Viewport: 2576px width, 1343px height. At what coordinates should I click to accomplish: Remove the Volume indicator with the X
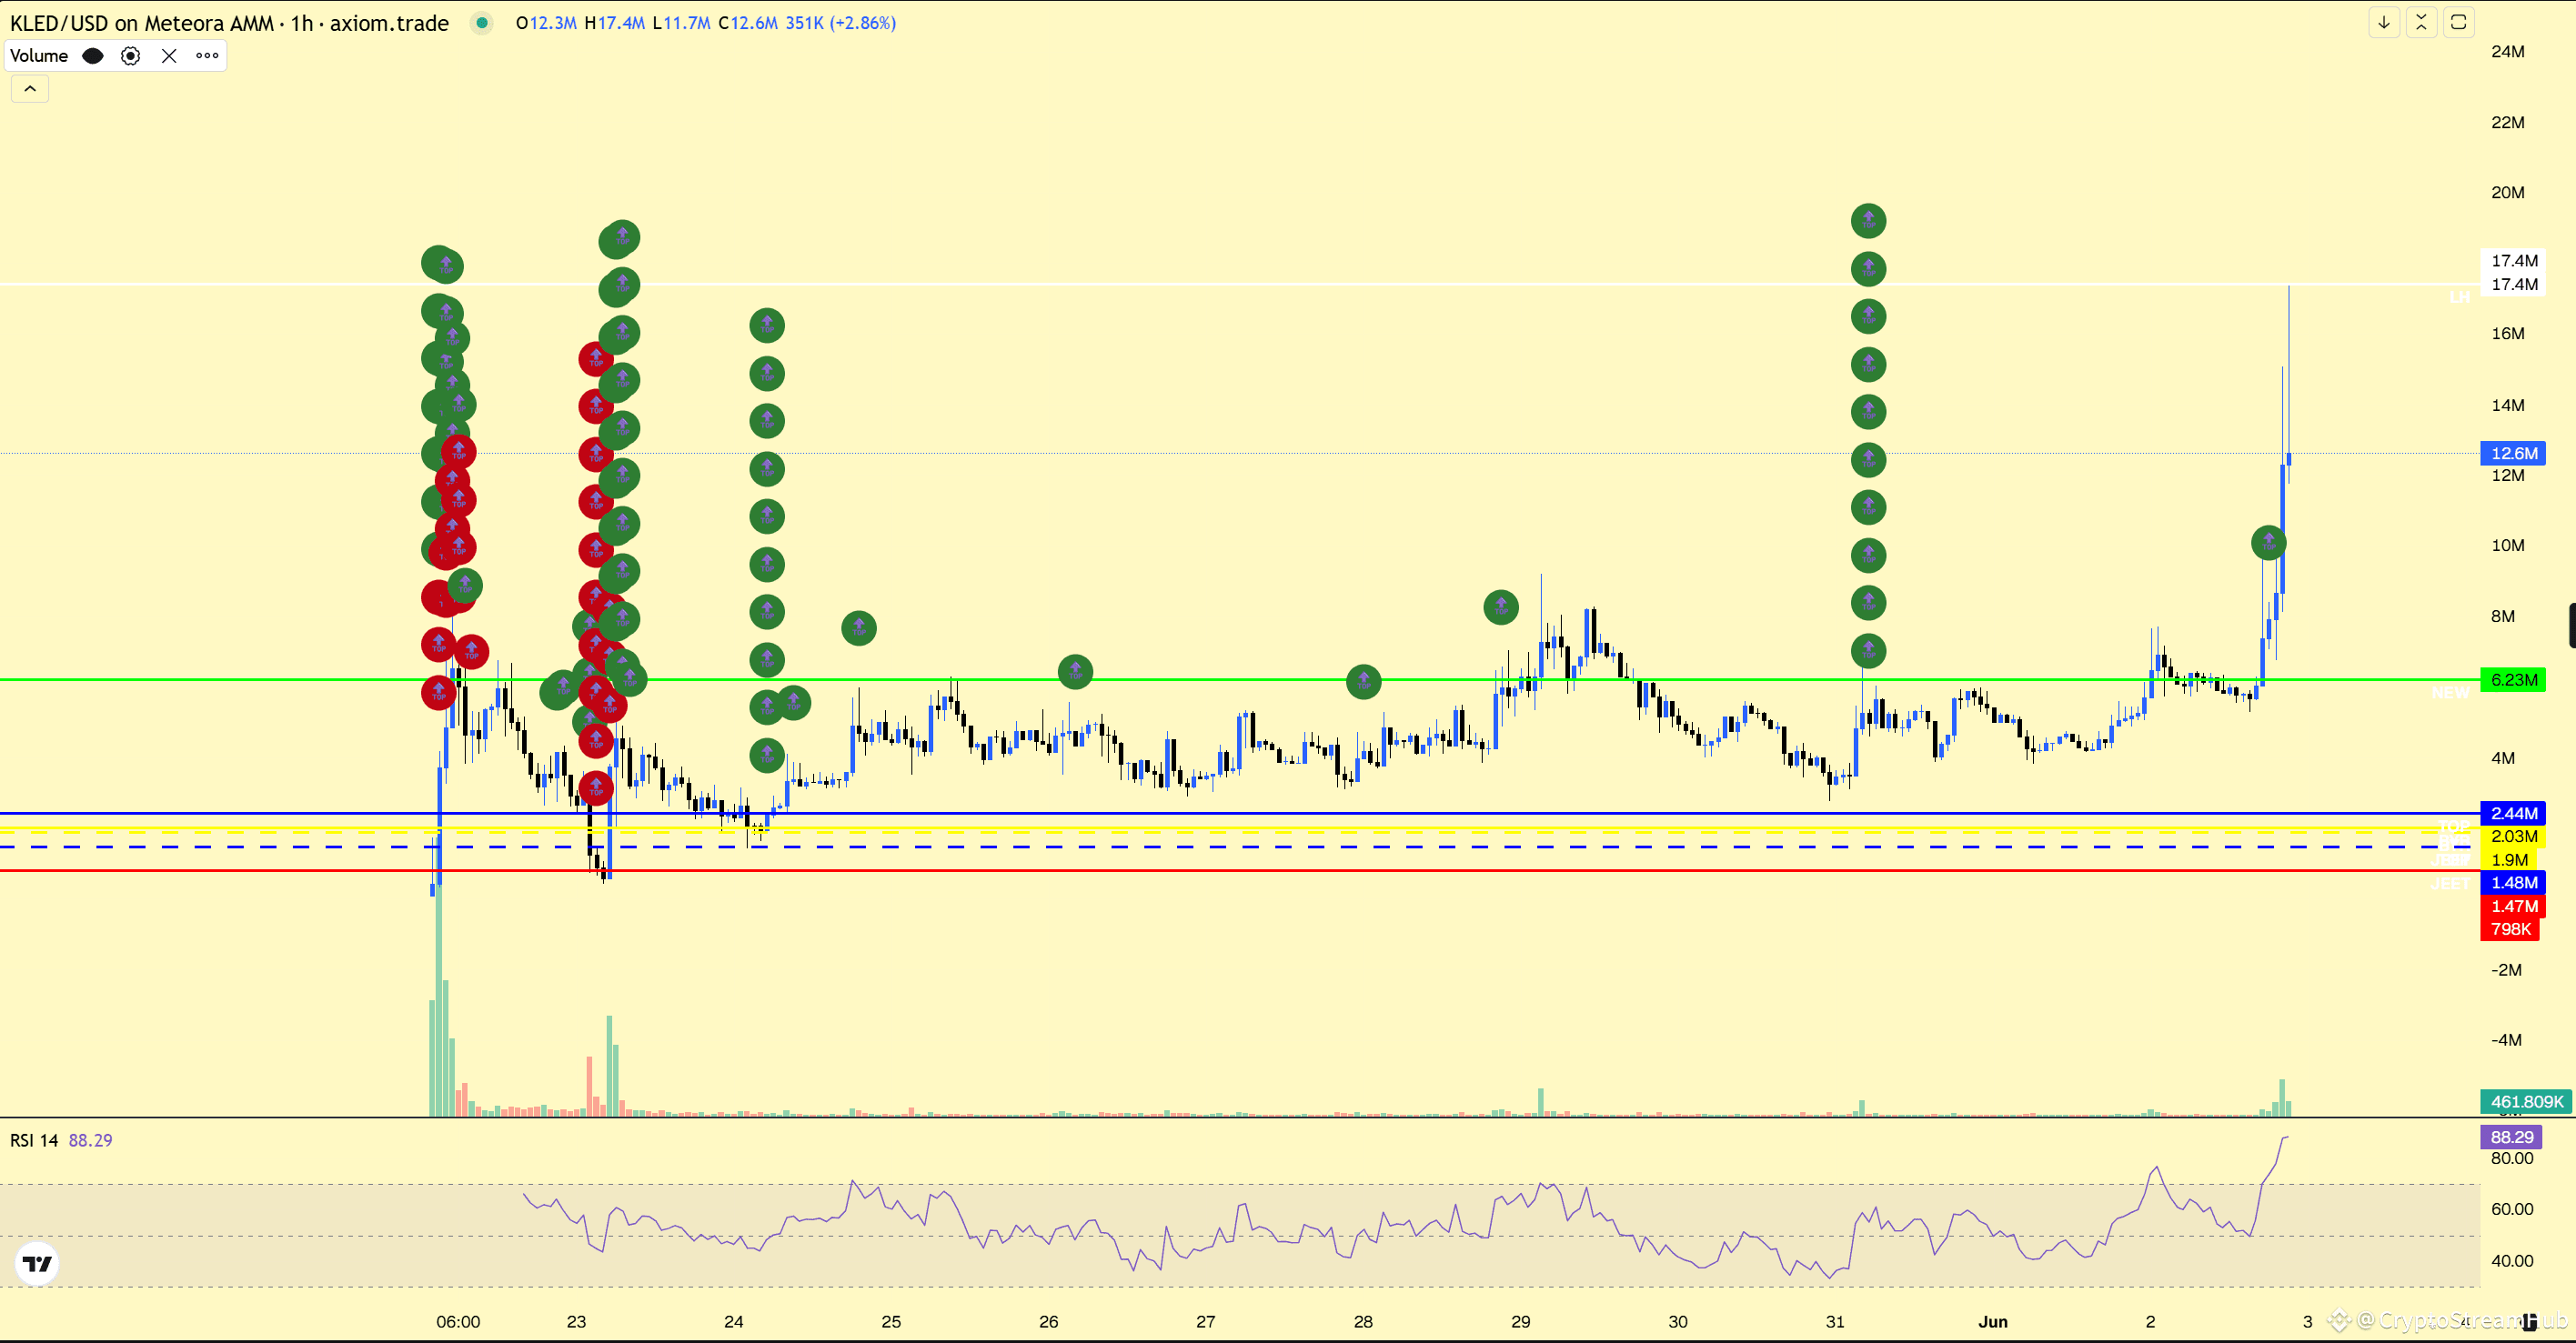169,56
